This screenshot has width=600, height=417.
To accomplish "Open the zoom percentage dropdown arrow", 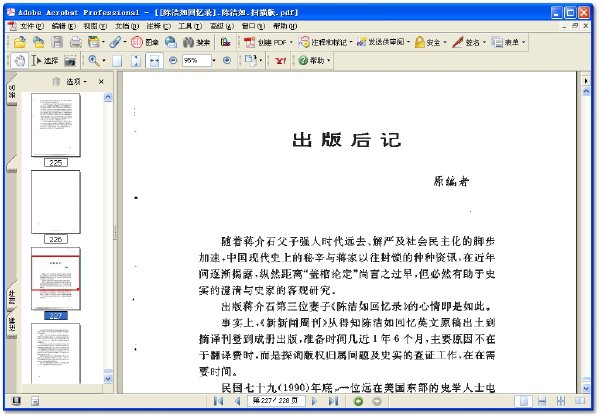I will click(x=214, y=60).
